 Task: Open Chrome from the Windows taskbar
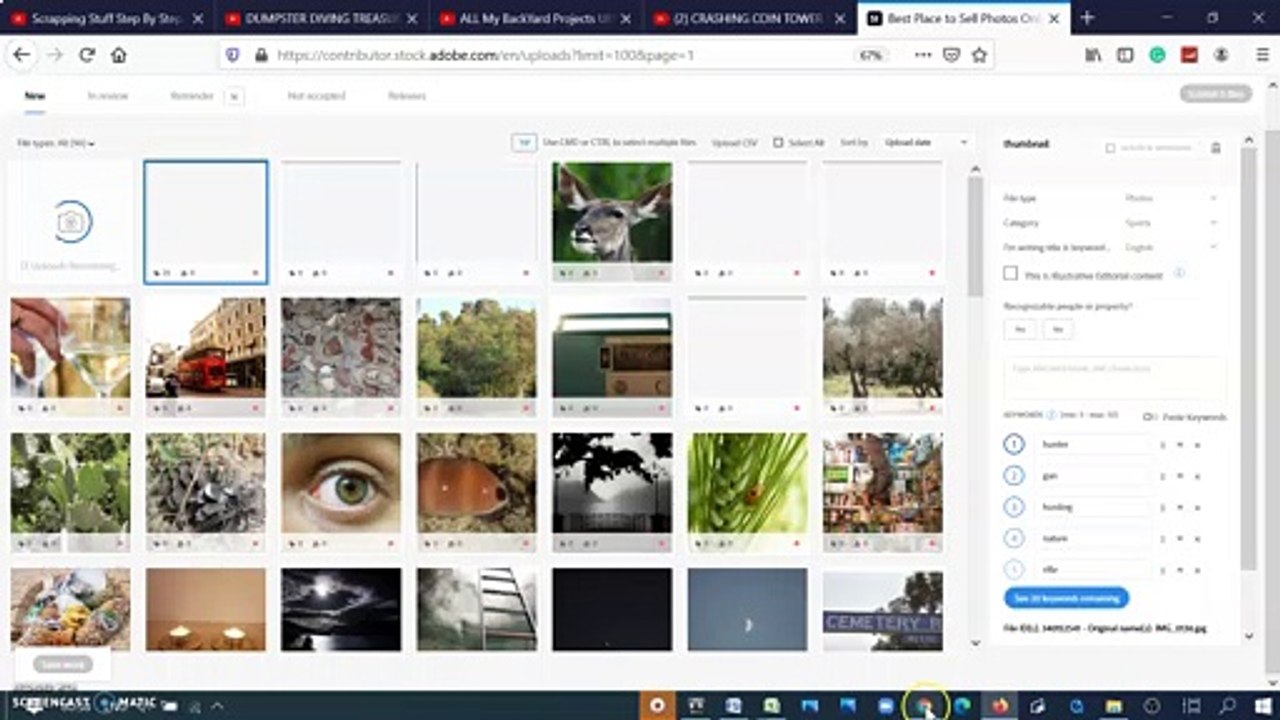point(924,705)
